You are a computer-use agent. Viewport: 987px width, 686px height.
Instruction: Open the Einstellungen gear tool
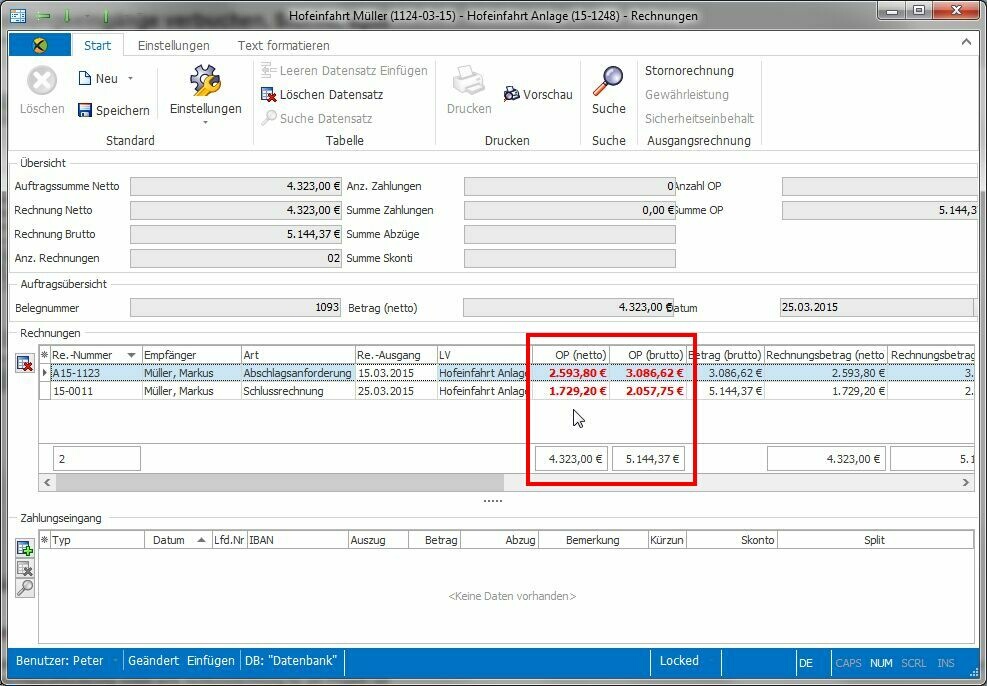point(205,81)
